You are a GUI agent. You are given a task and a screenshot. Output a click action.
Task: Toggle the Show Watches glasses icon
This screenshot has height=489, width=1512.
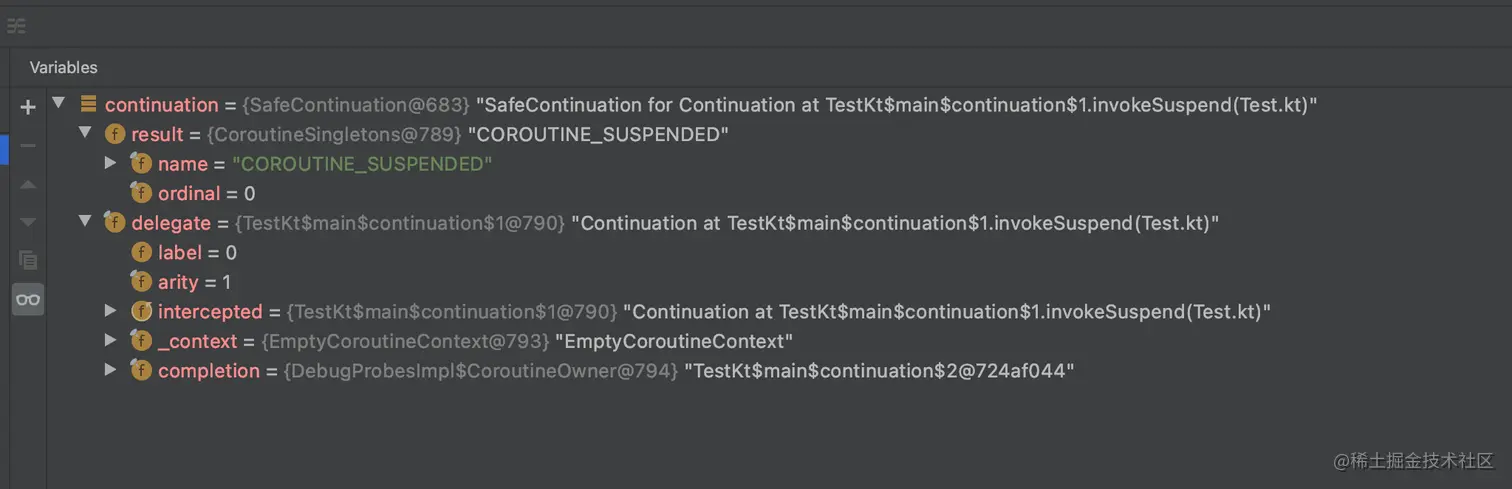28,299
